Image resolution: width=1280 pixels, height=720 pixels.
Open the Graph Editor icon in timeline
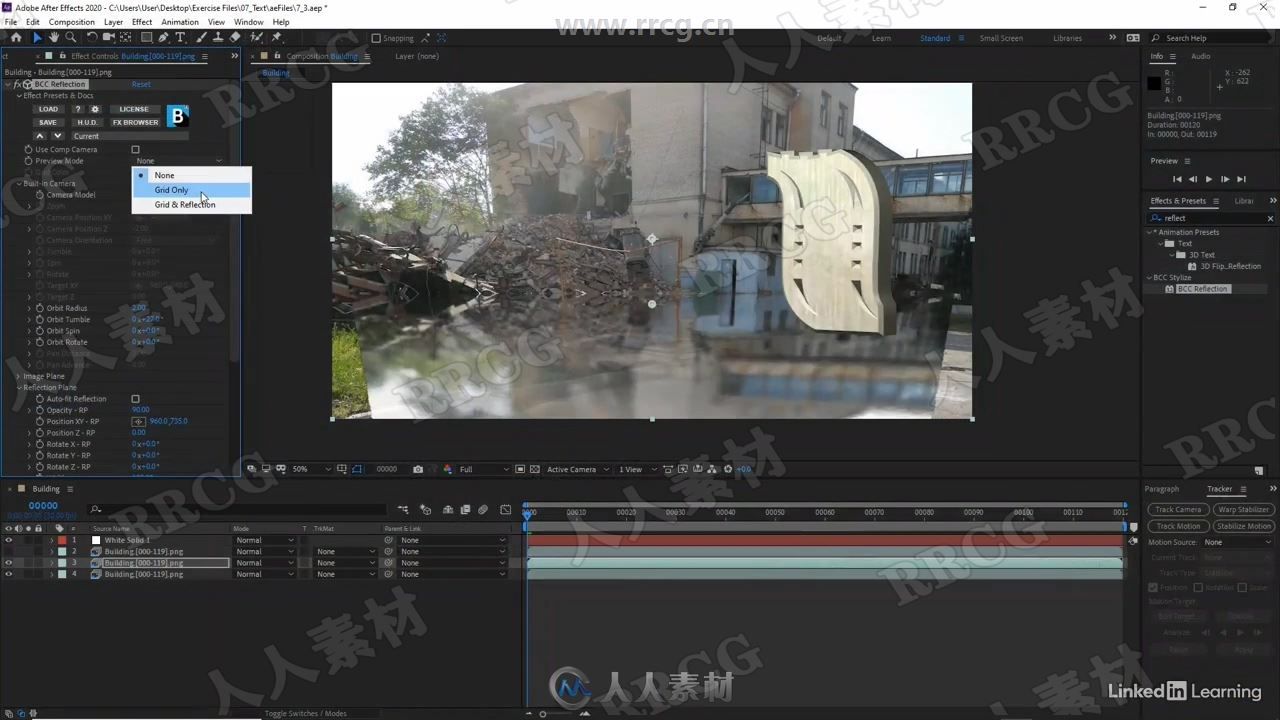pos(505,510)
